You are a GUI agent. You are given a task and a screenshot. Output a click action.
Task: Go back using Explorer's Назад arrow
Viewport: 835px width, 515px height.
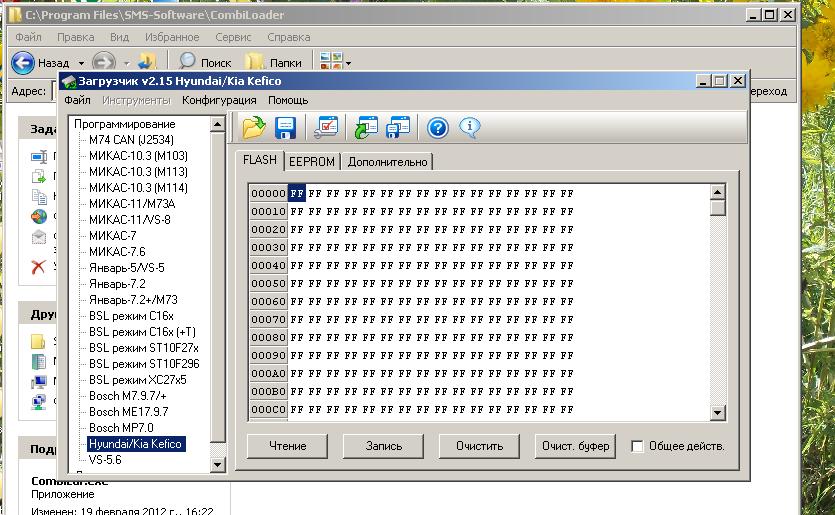coord(23,63)
